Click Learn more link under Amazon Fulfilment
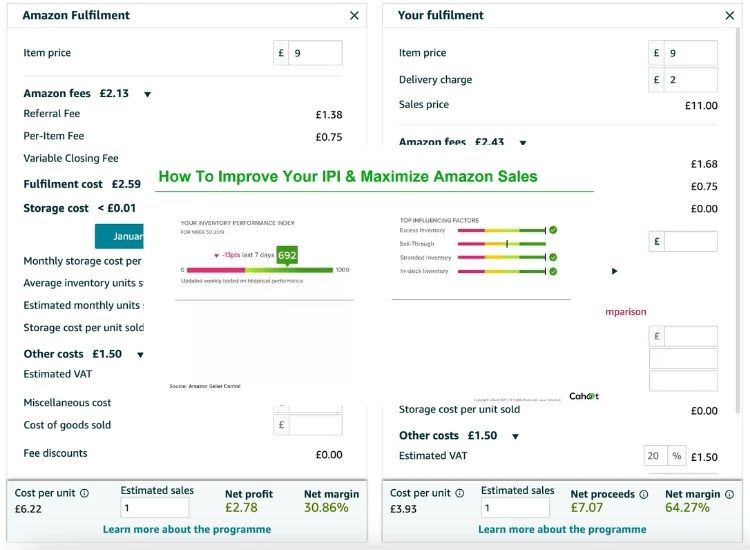The image size is (750, 550). (x=186, y=529)
